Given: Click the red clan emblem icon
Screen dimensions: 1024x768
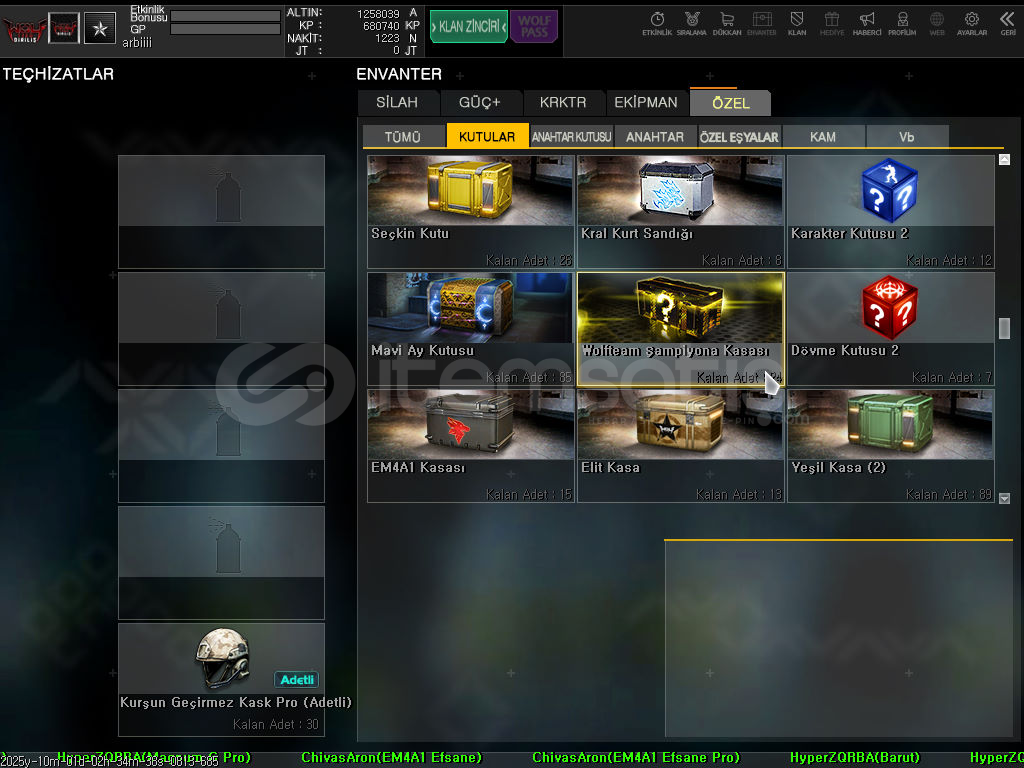Looking at the screenshot, I should point(64,29).
